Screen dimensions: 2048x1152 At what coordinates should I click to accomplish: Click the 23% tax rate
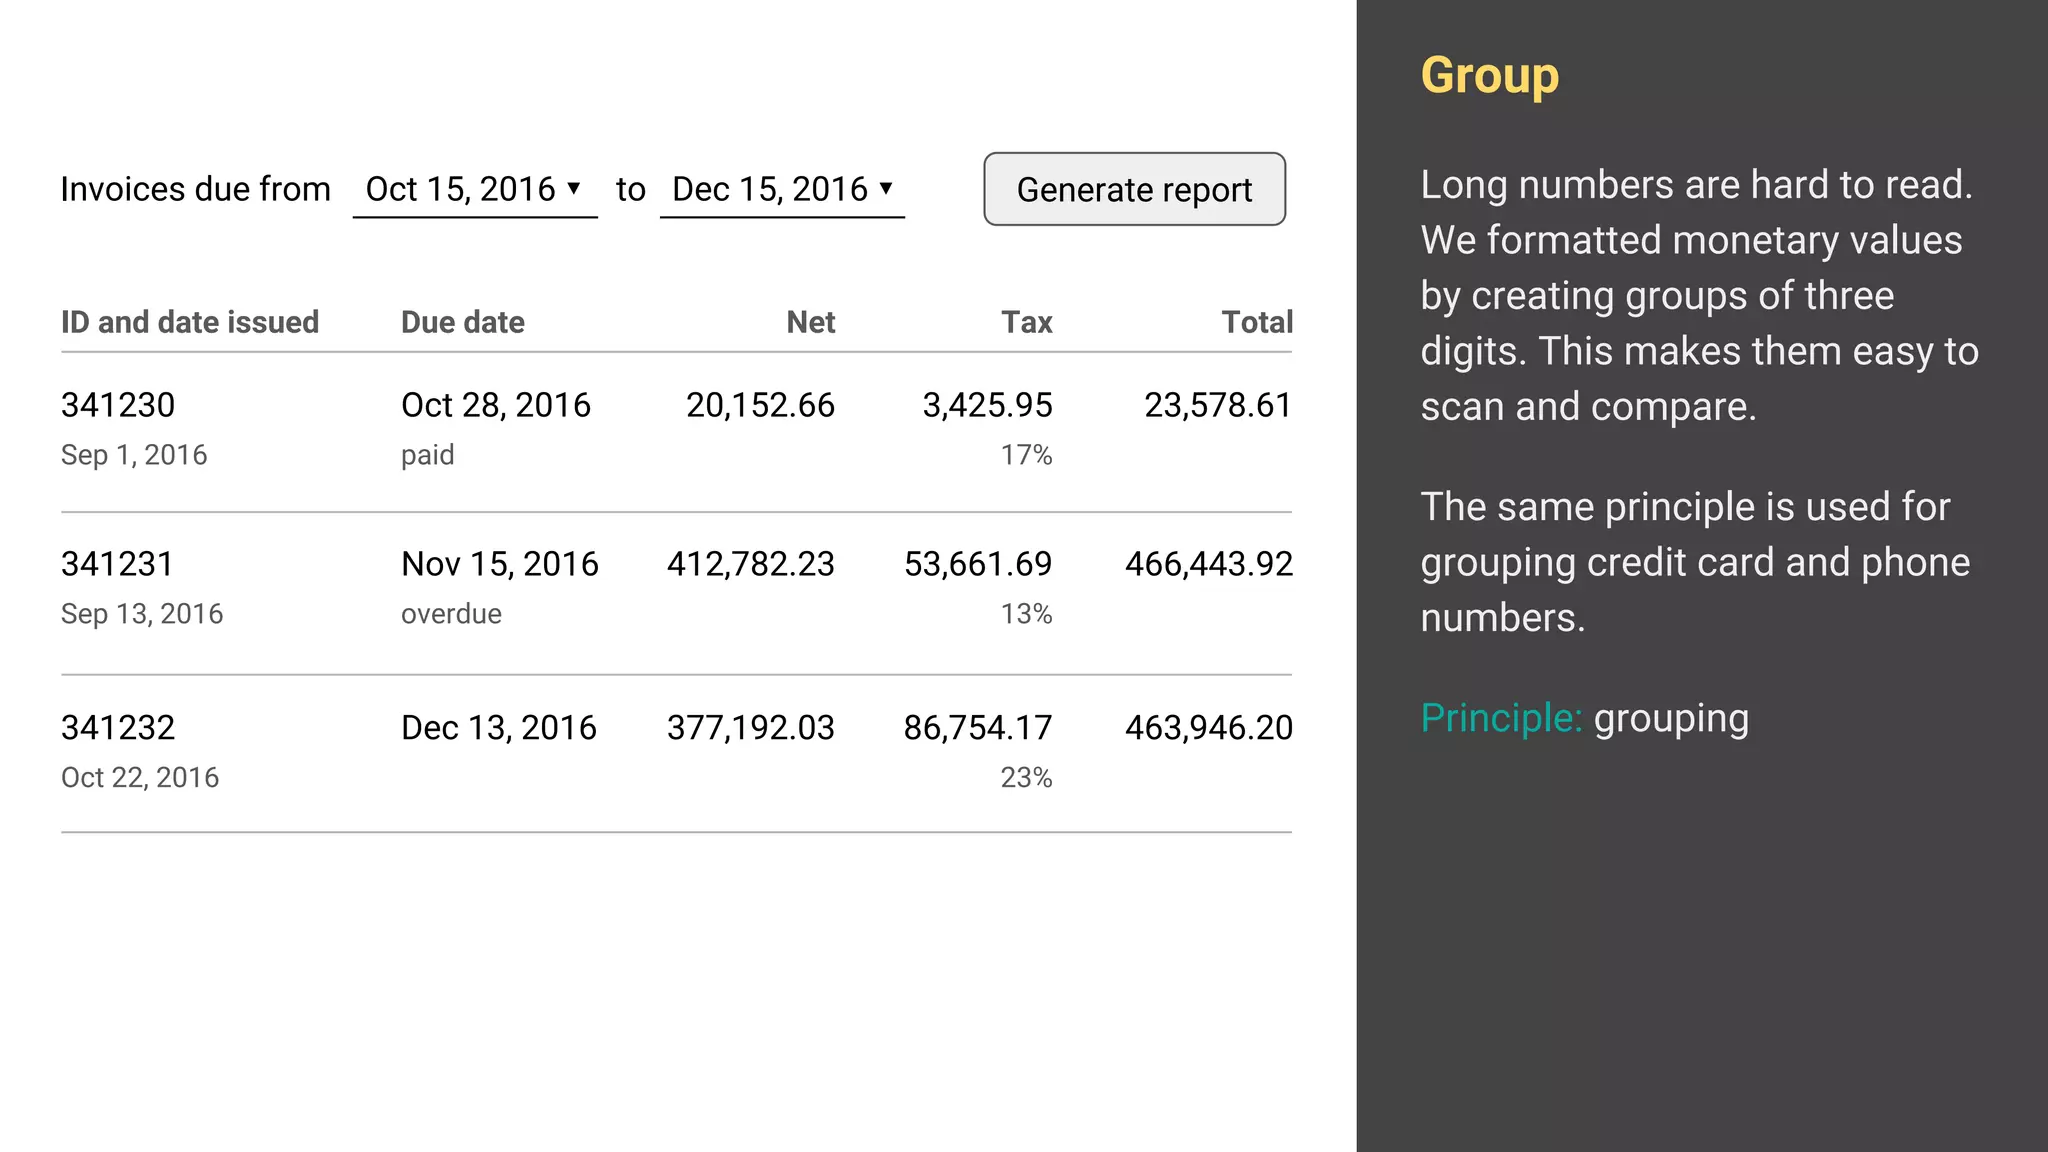pos(1027,777)
